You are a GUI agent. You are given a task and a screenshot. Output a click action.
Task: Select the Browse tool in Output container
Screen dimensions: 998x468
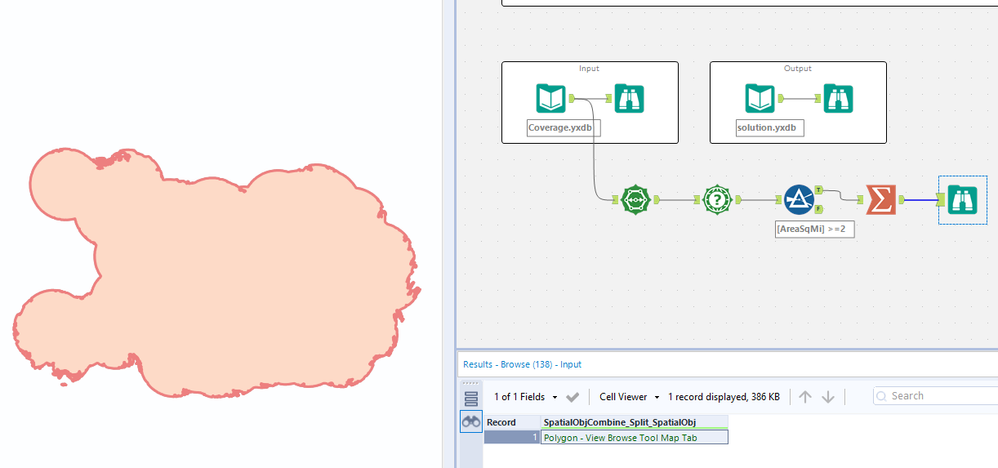(838, 98)
